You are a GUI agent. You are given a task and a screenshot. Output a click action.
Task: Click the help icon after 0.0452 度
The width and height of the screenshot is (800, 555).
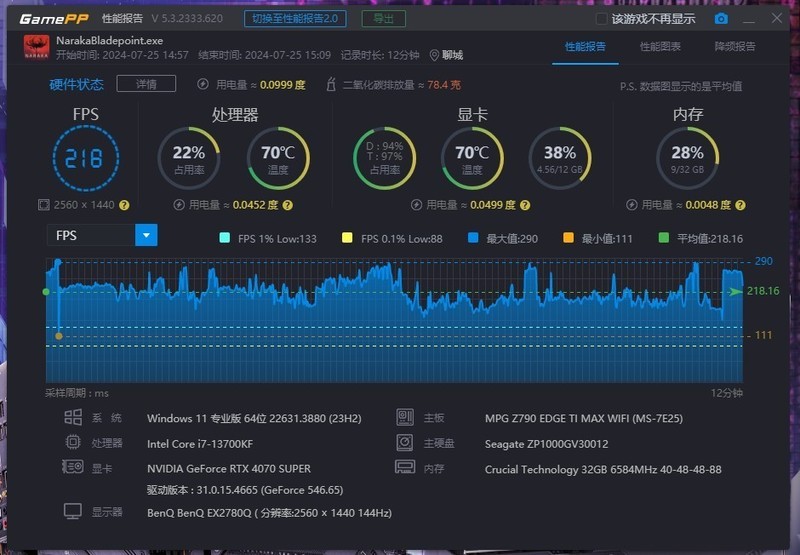coord(288,205)
